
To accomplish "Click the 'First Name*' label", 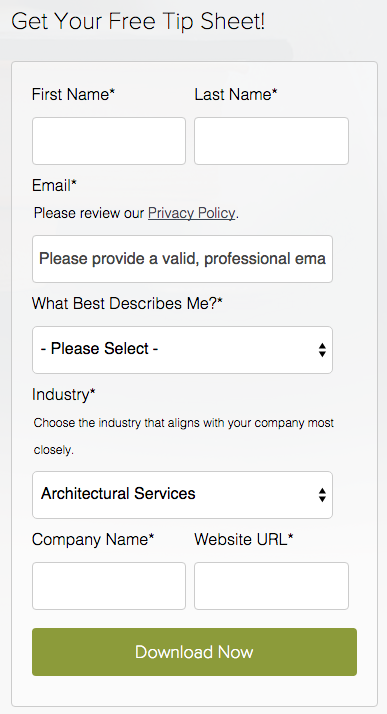I will tap(73, 94).
